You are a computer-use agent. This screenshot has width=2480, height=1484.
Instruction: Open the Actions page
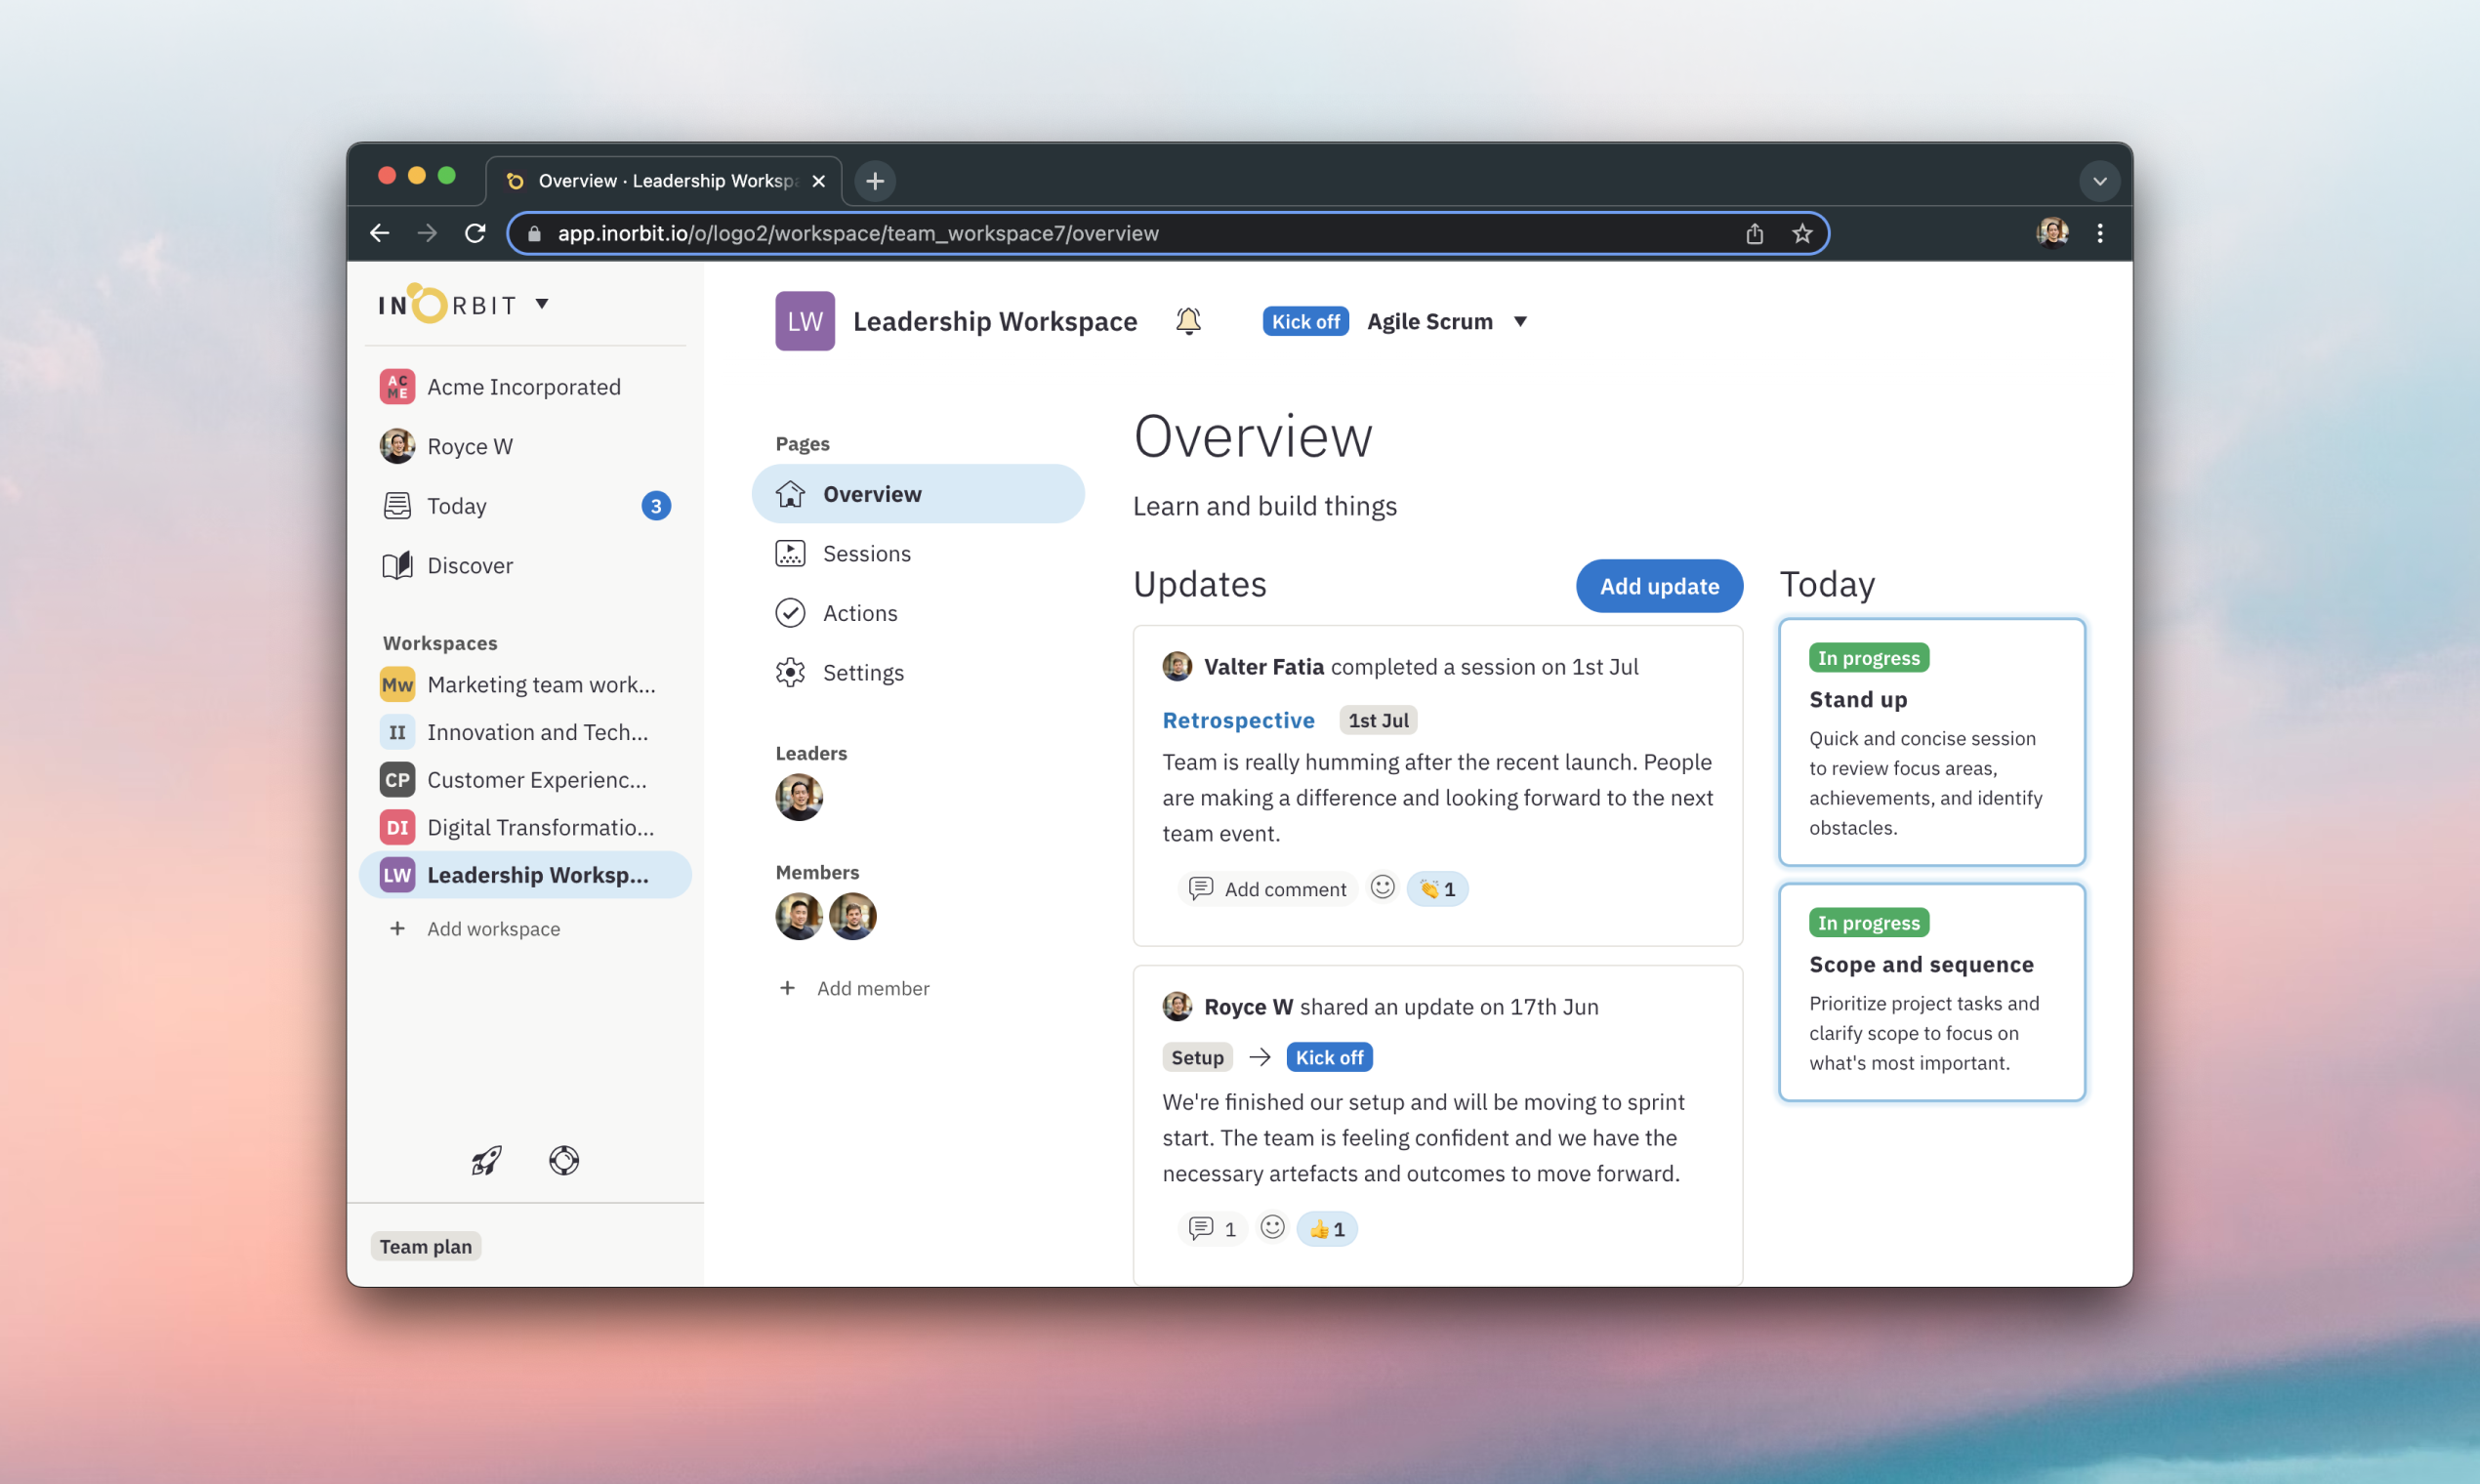pyautogui.click(x=837, y=613)
